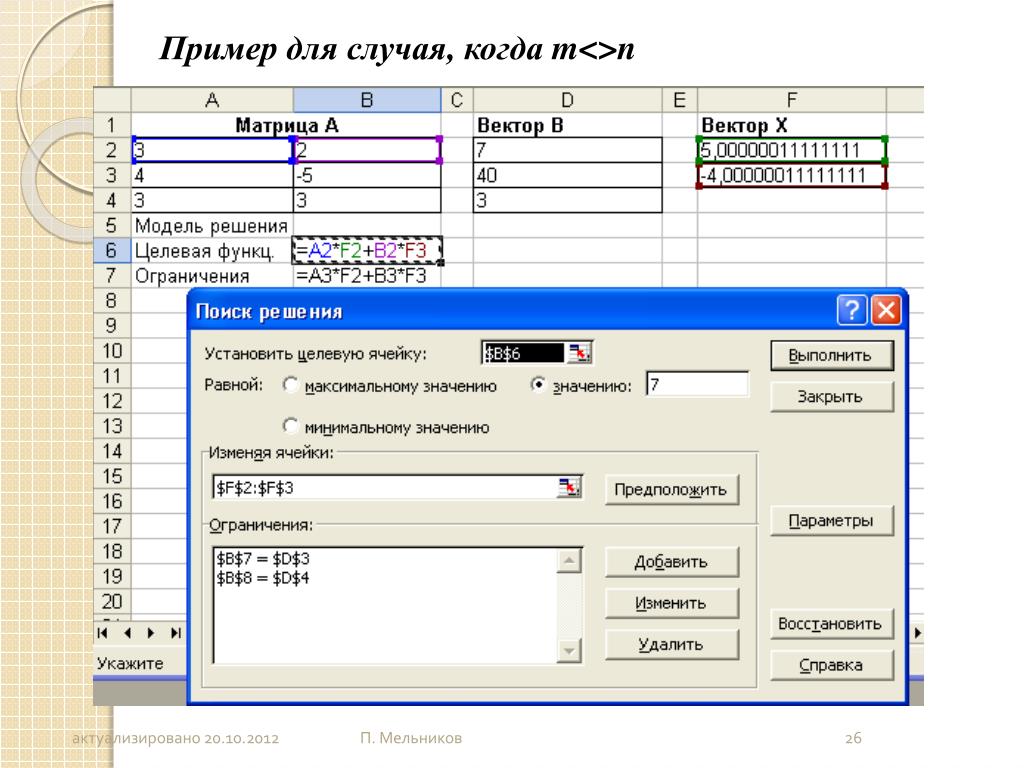The image size is (1024, 768).
Task: Click the select-all corner of the sheet
Action: pyautogui.click(x=112, y=100)
